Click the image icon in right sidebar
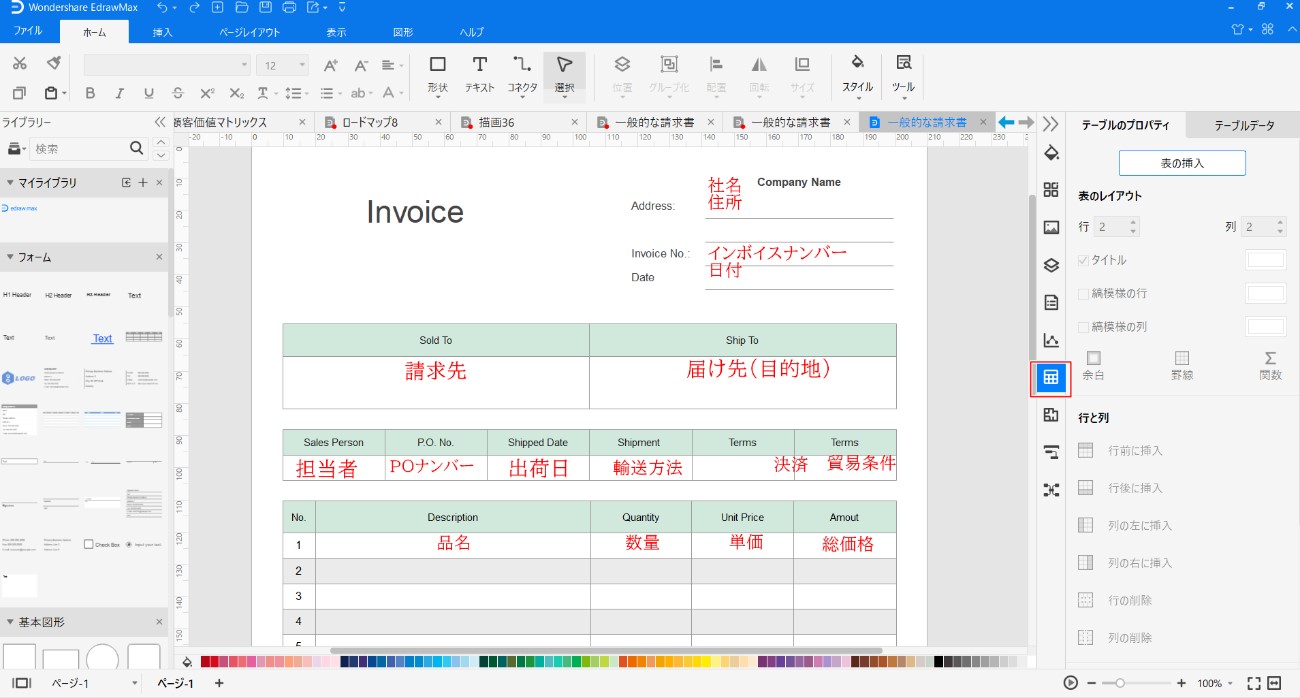 1051,226
